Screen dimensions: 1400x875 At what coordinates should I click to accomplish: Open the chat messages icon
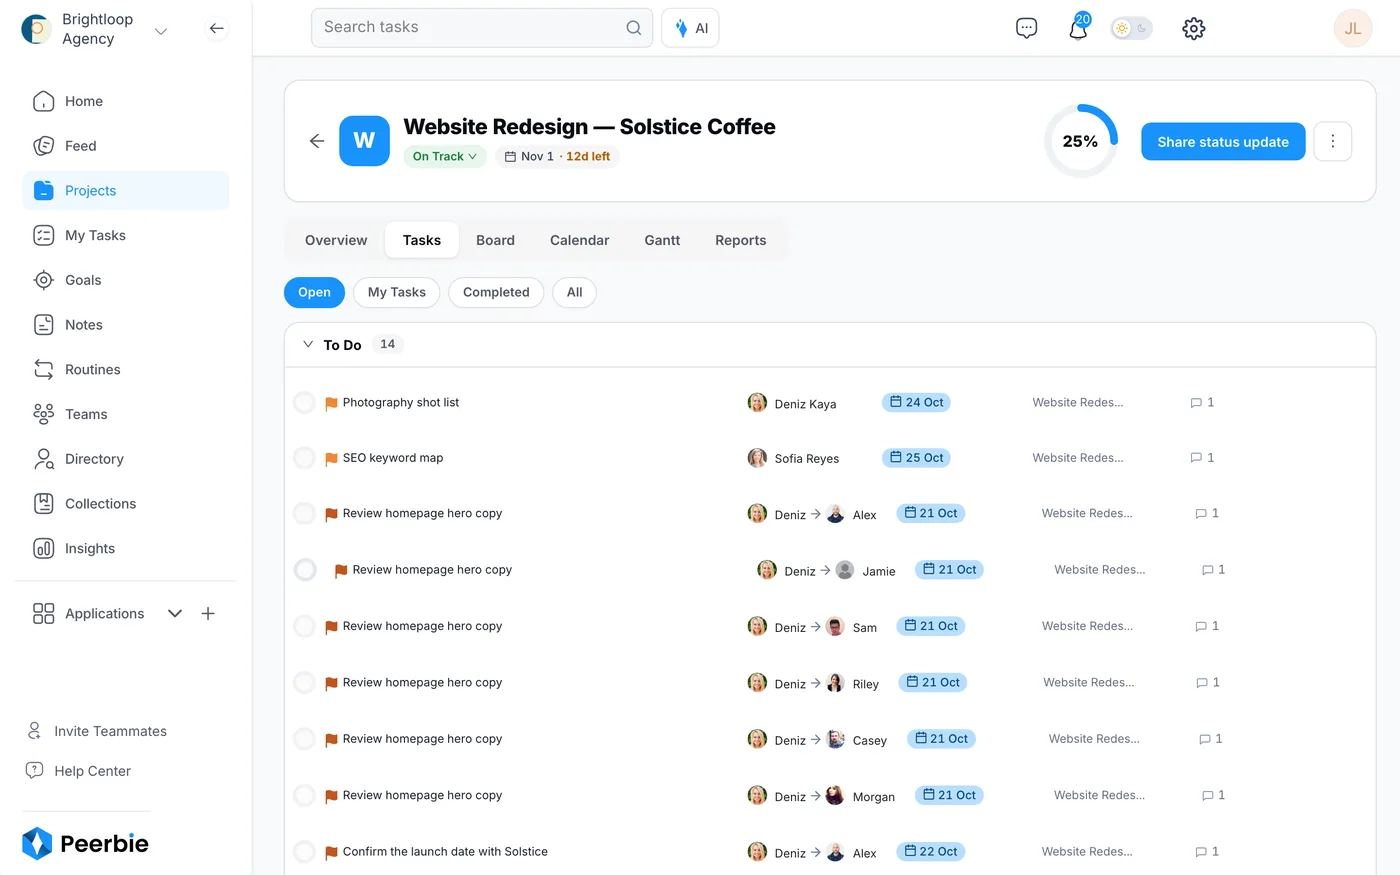(1026, 28)
